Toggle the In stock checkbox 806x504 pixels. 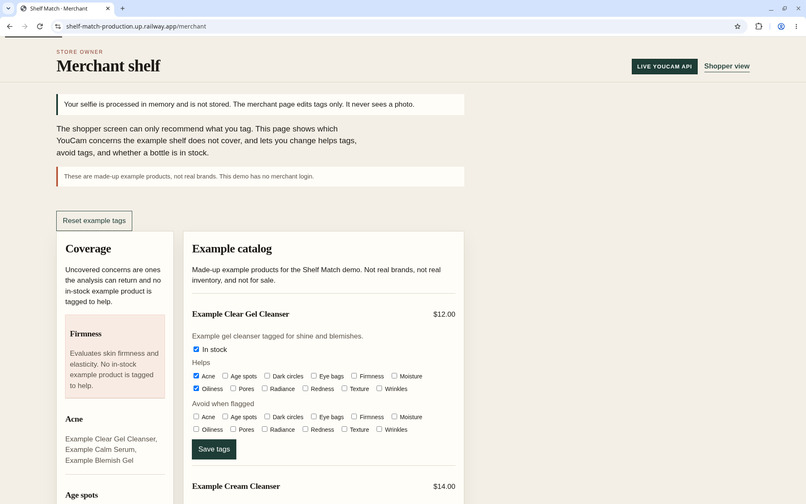pyautogui.click(x=196, y=349)
